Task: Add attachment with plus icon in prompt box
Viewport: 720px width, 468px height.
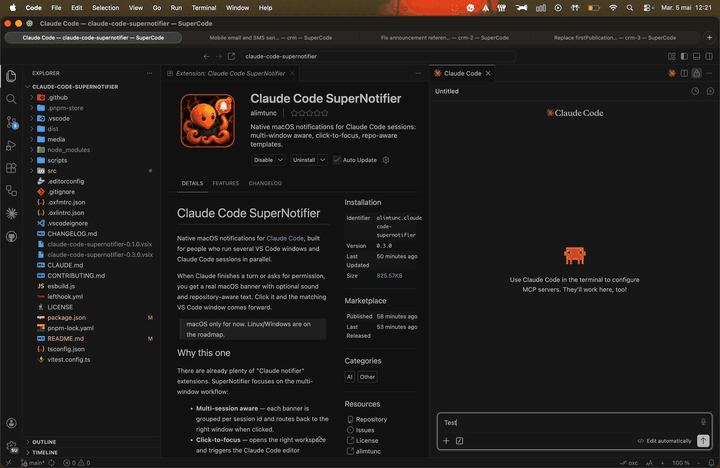Action: point(446,440)
